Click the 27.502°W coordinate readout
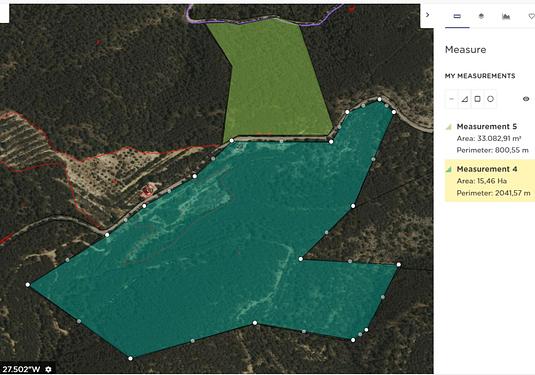Screen dimensions: 535x375 [21, 369]
